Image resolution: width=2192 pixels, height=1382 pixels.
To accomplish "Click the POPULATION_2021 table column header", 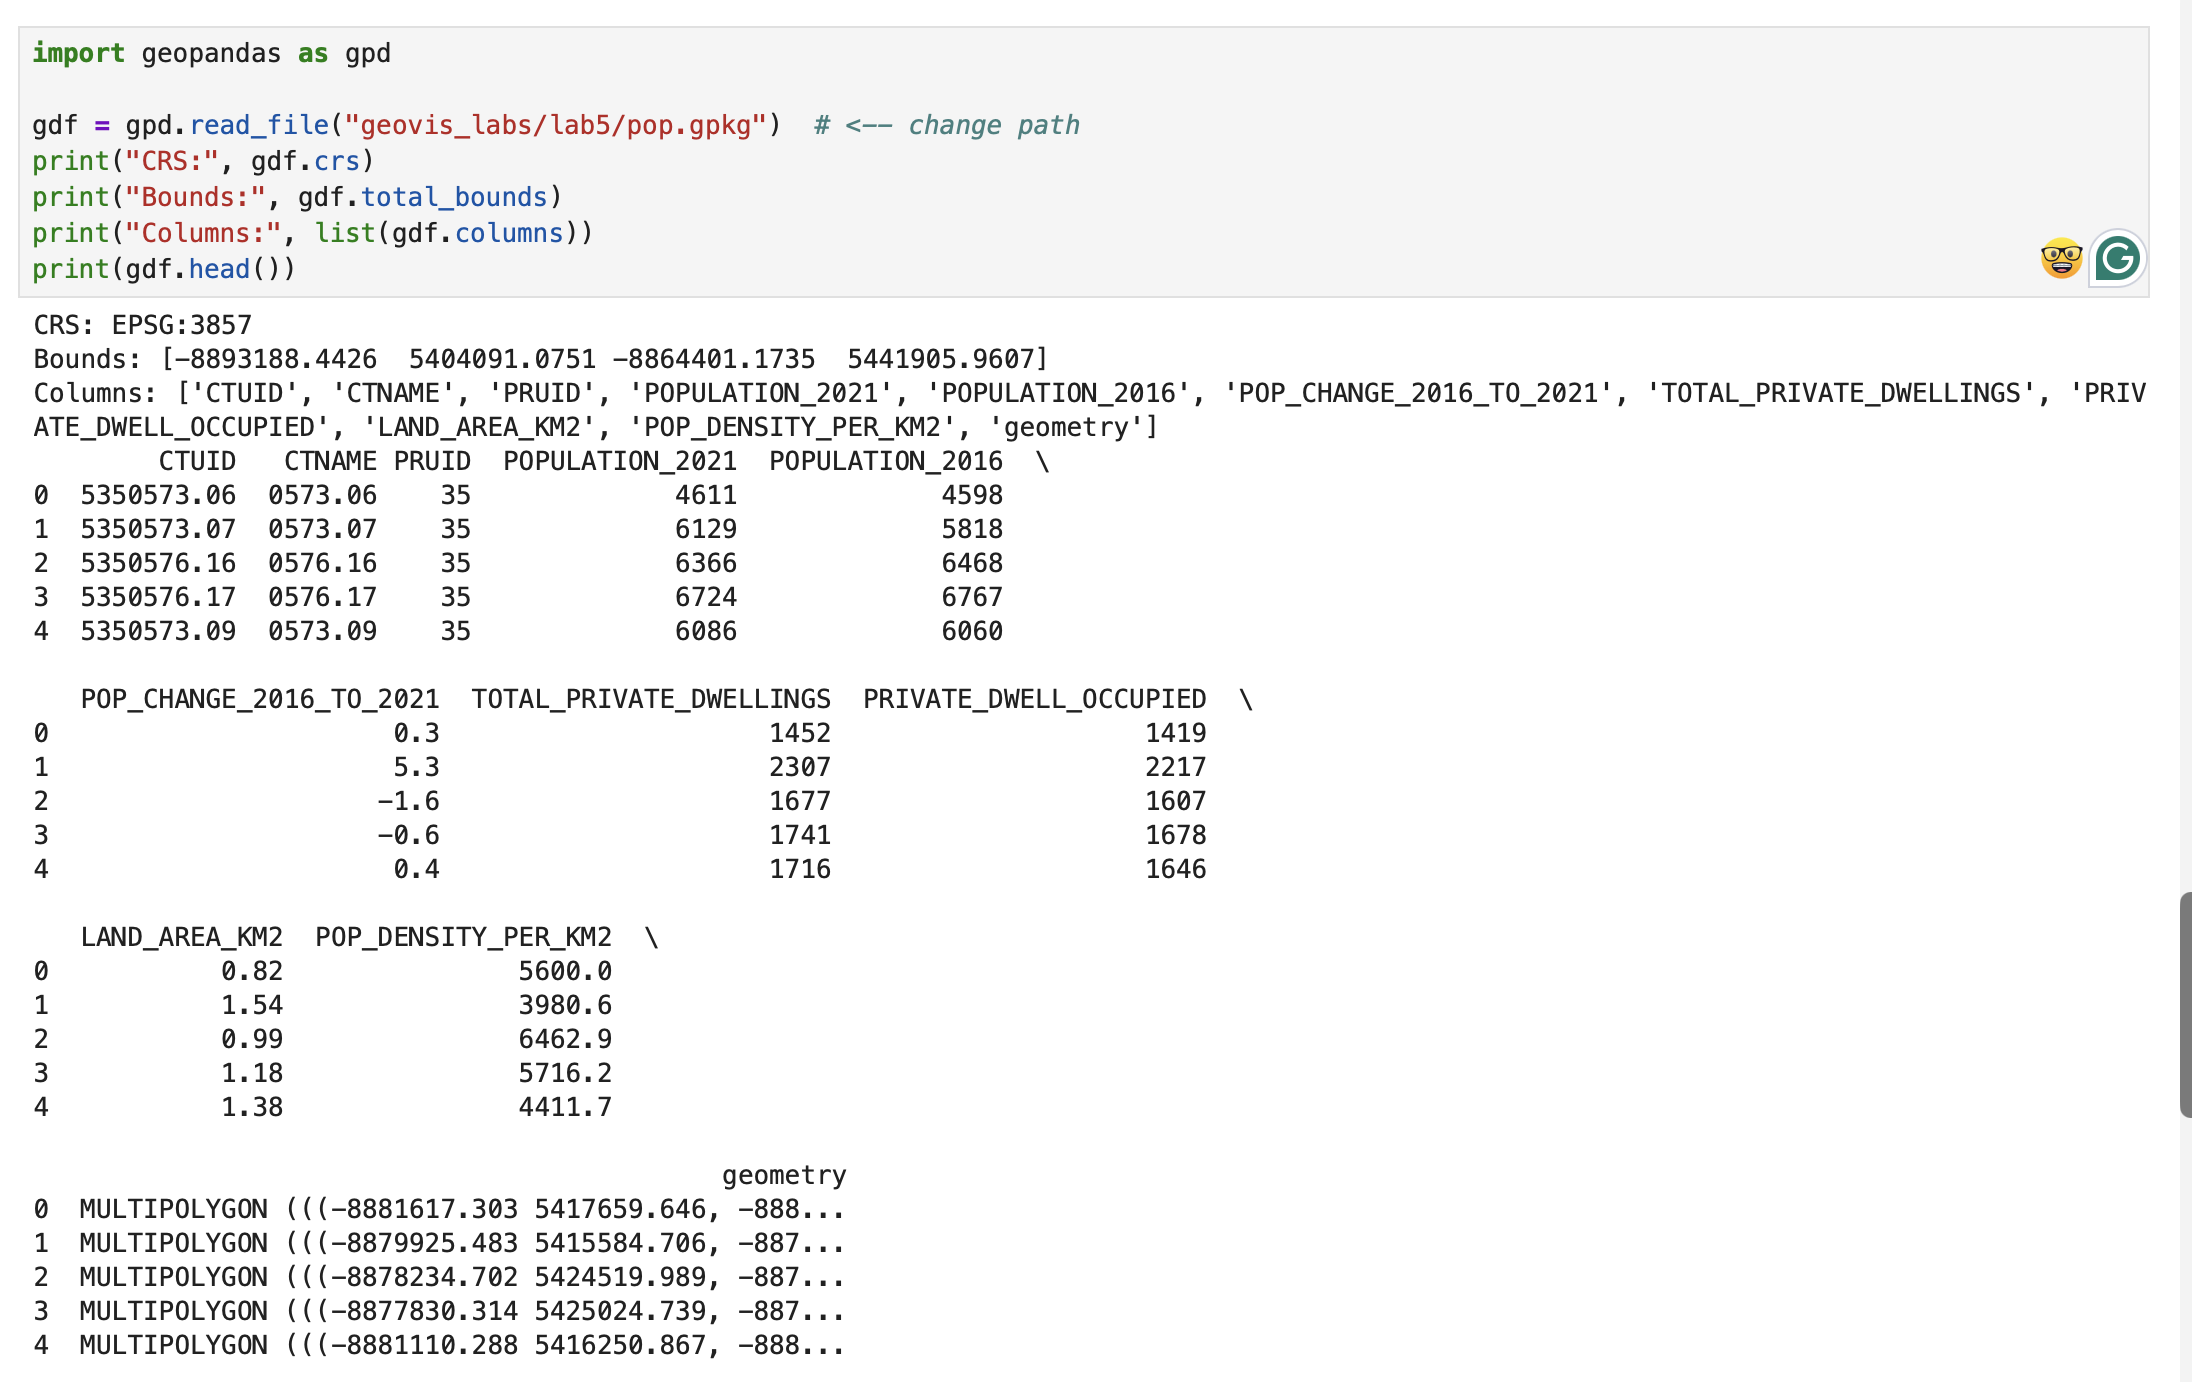I will coord(619,461).
